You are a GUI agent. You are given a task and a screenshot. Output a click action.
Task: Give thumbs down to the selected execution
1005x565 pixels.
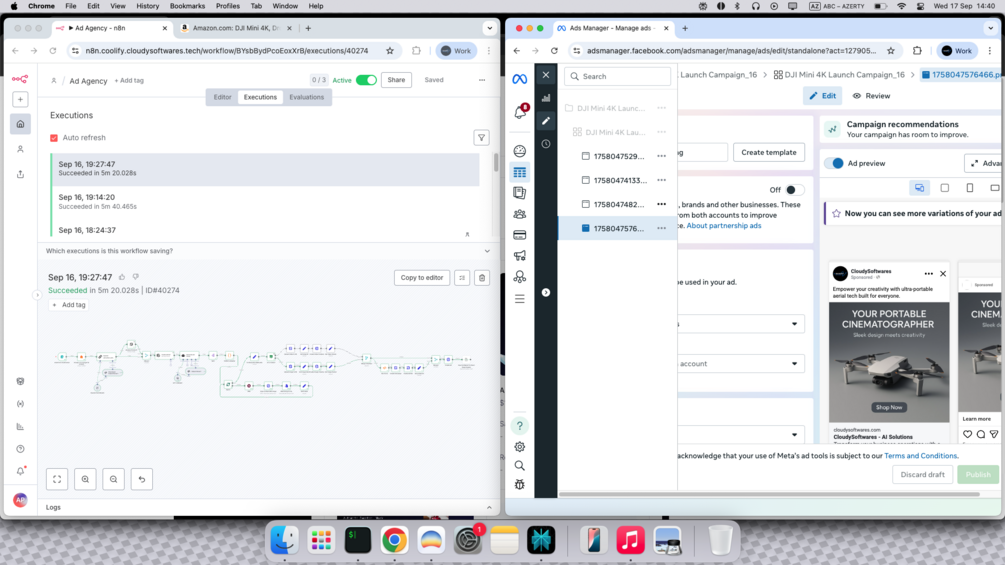coord(135,277)
